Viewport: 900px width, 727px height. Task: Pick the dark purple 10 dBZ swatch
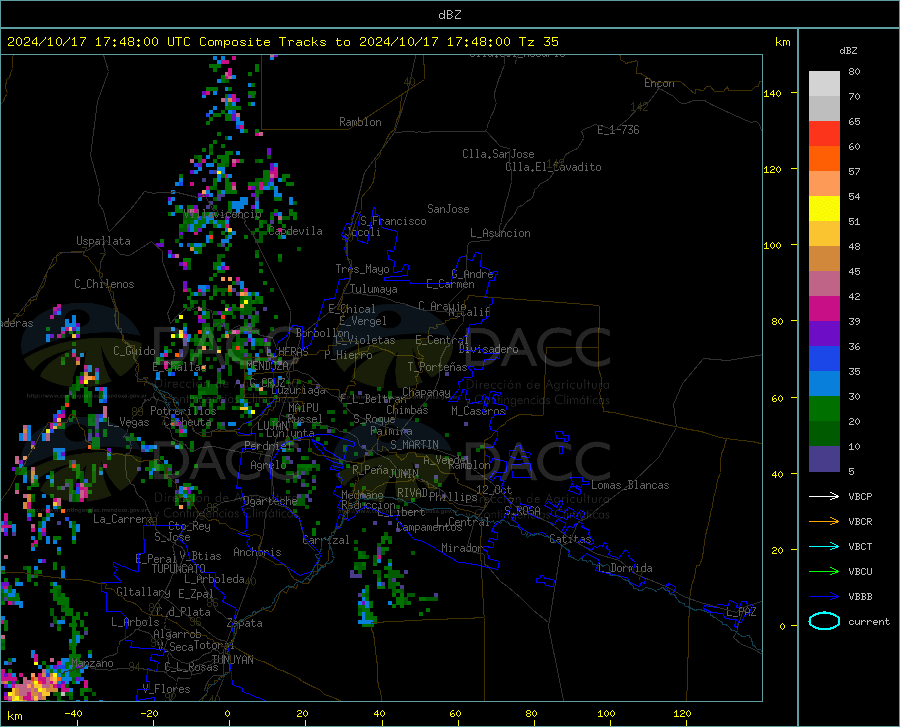coord(824,458)
